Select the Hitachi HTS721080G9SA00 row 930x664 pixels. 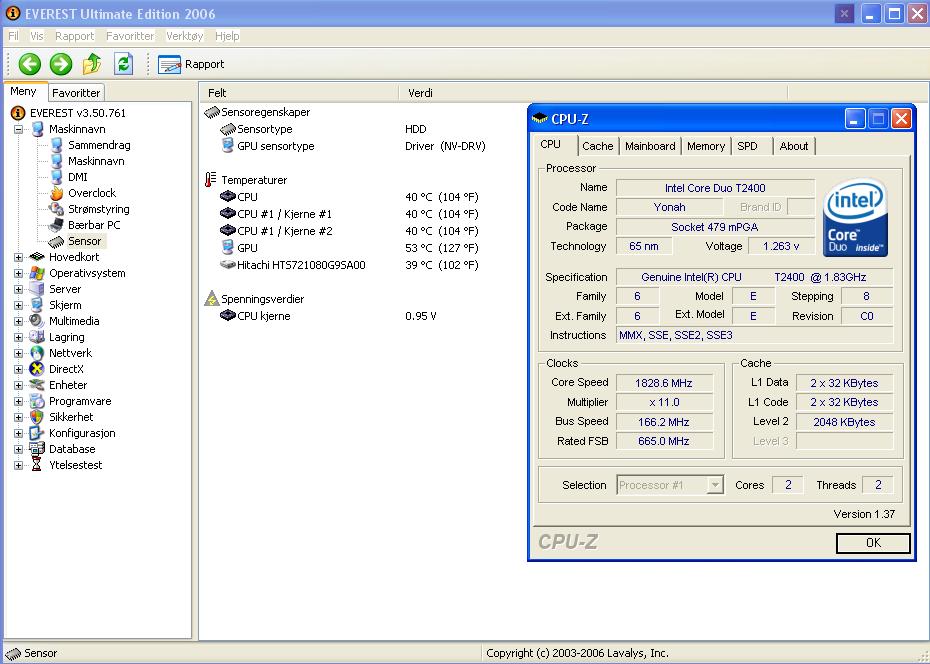coord(349,265)
